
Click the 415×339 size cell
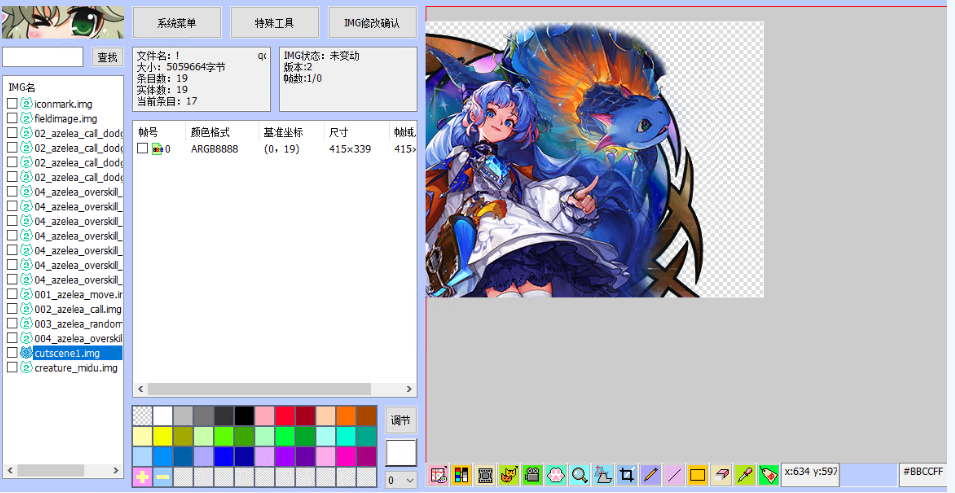pyautogui.click(x=350, y=149)
